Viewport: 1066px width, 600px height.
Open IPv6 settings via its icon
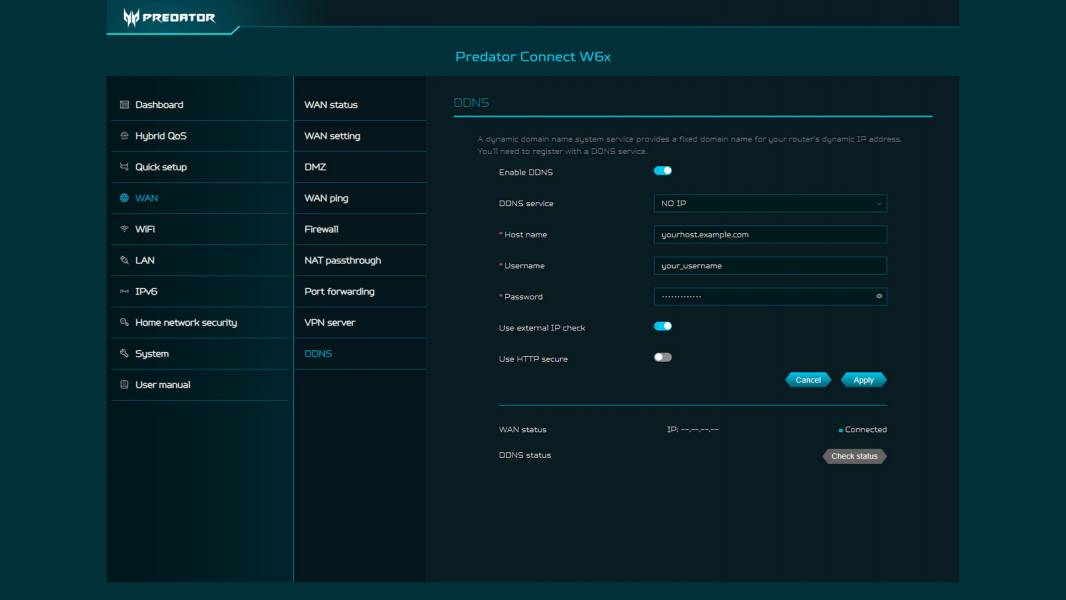[x=124, y=291]
